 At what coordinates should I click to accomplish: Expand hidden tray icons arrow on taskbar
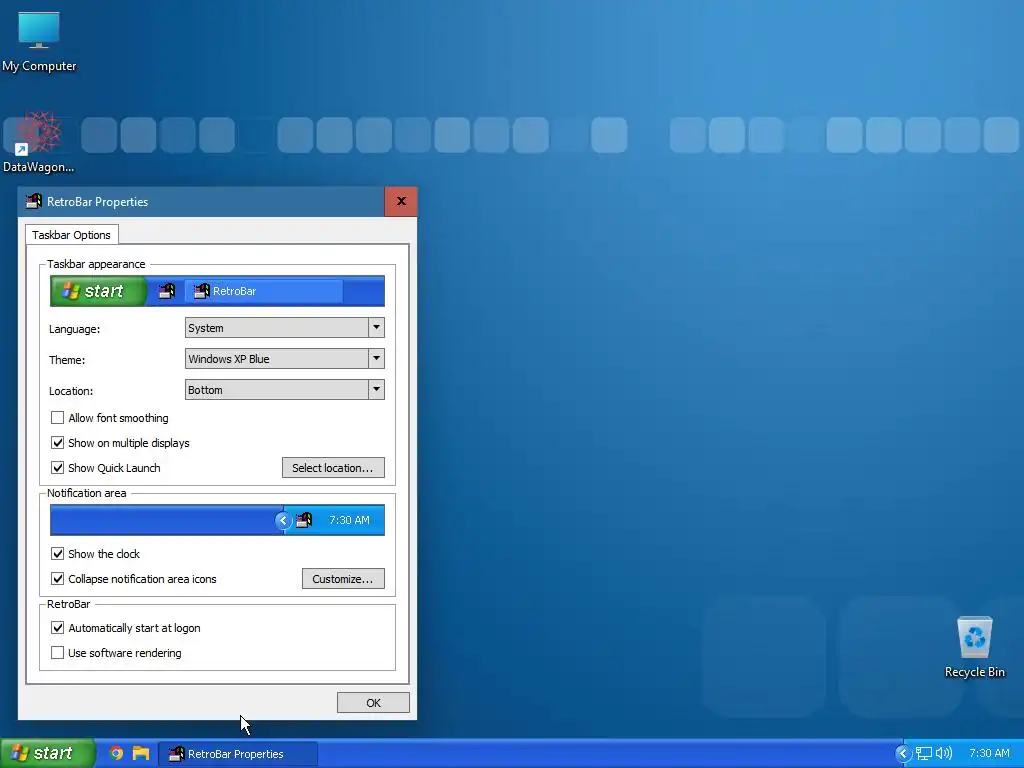coord(903,754)
